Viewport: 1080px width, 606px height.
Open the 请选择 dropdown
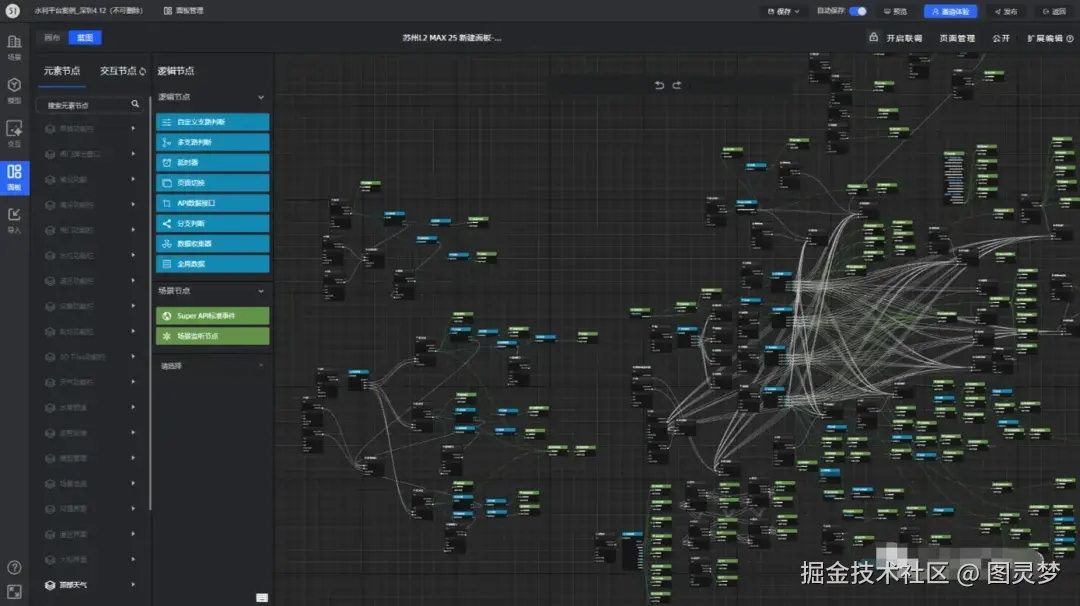pos(212,366)
